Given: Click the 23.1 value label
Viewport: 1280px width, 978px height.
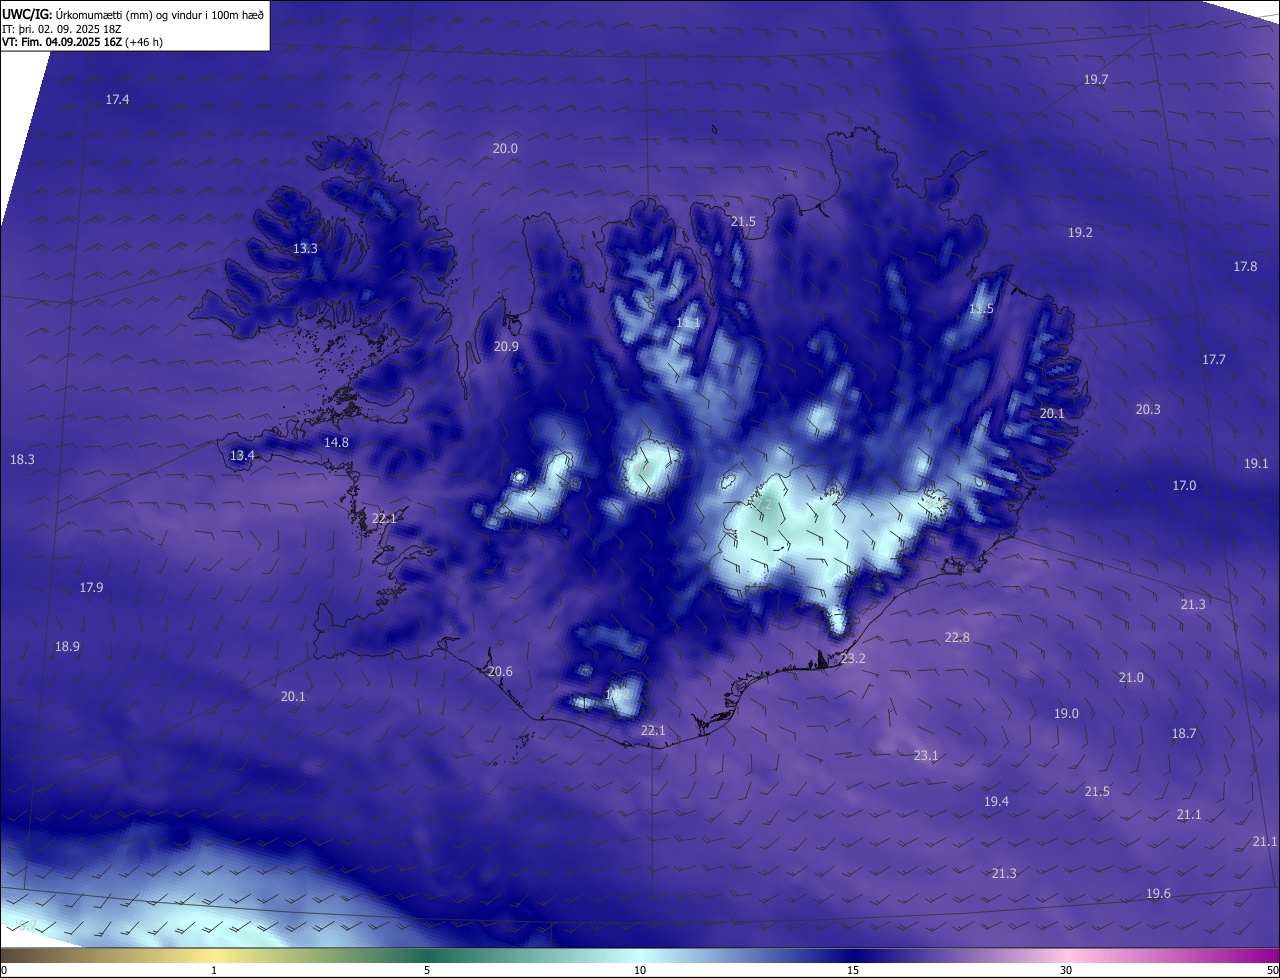Looking at the screenshot, I should pos(926,755).
